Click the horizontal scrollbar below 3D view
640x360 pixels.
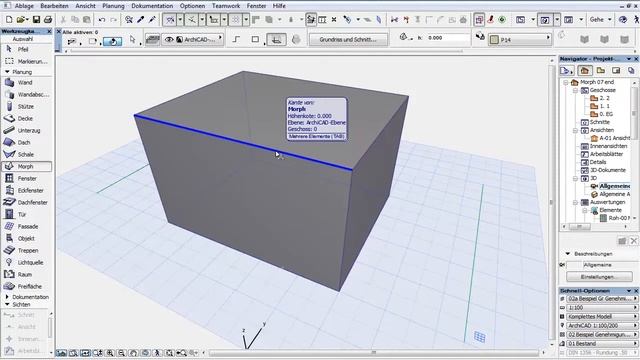point(373,353)
